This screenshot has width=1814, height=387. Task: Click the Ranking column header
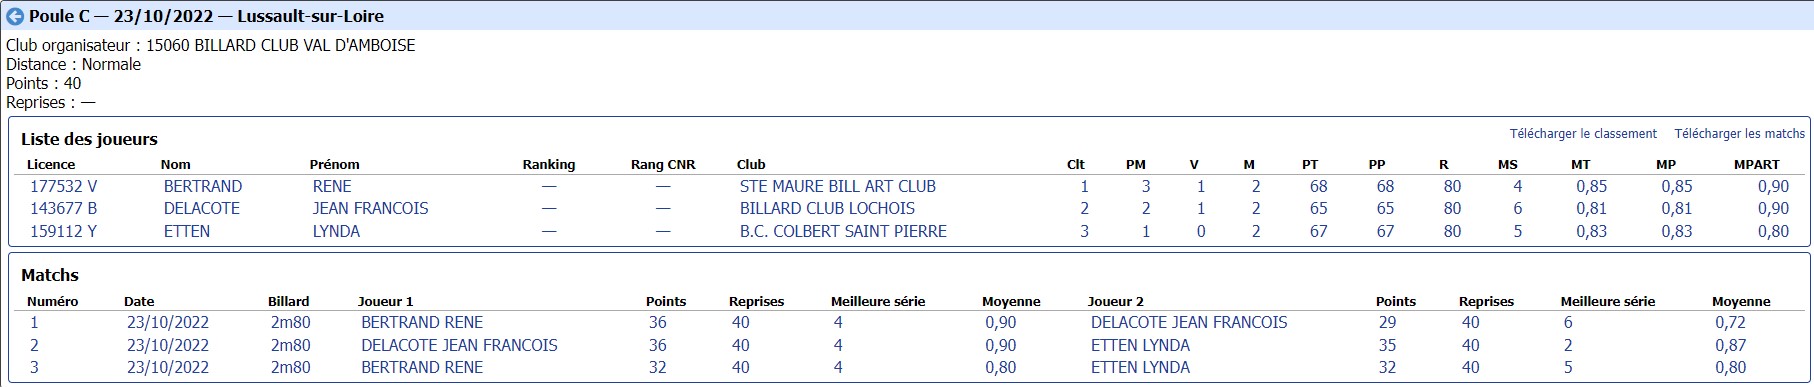coord(549,164)
